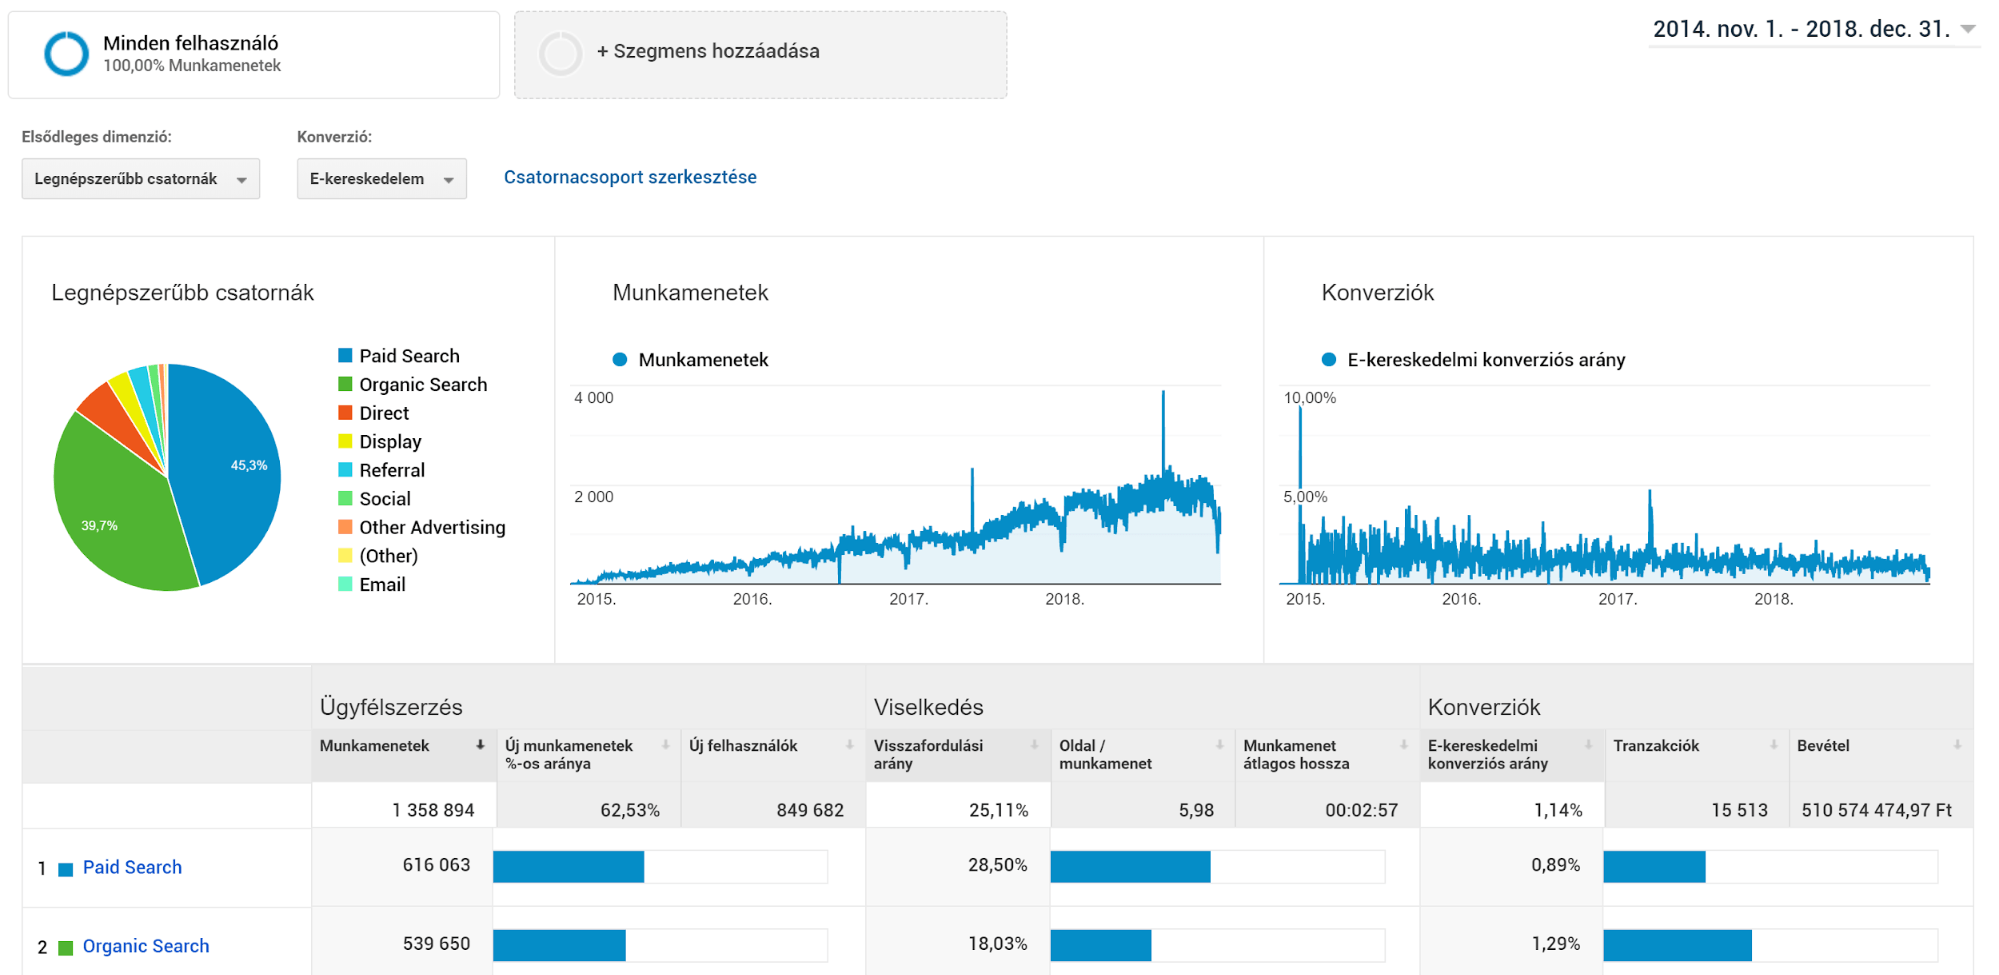Click the Minden felhasználó segment circle icon
Viewport: 1999px width, 975px height.
[x=66, y=54]
